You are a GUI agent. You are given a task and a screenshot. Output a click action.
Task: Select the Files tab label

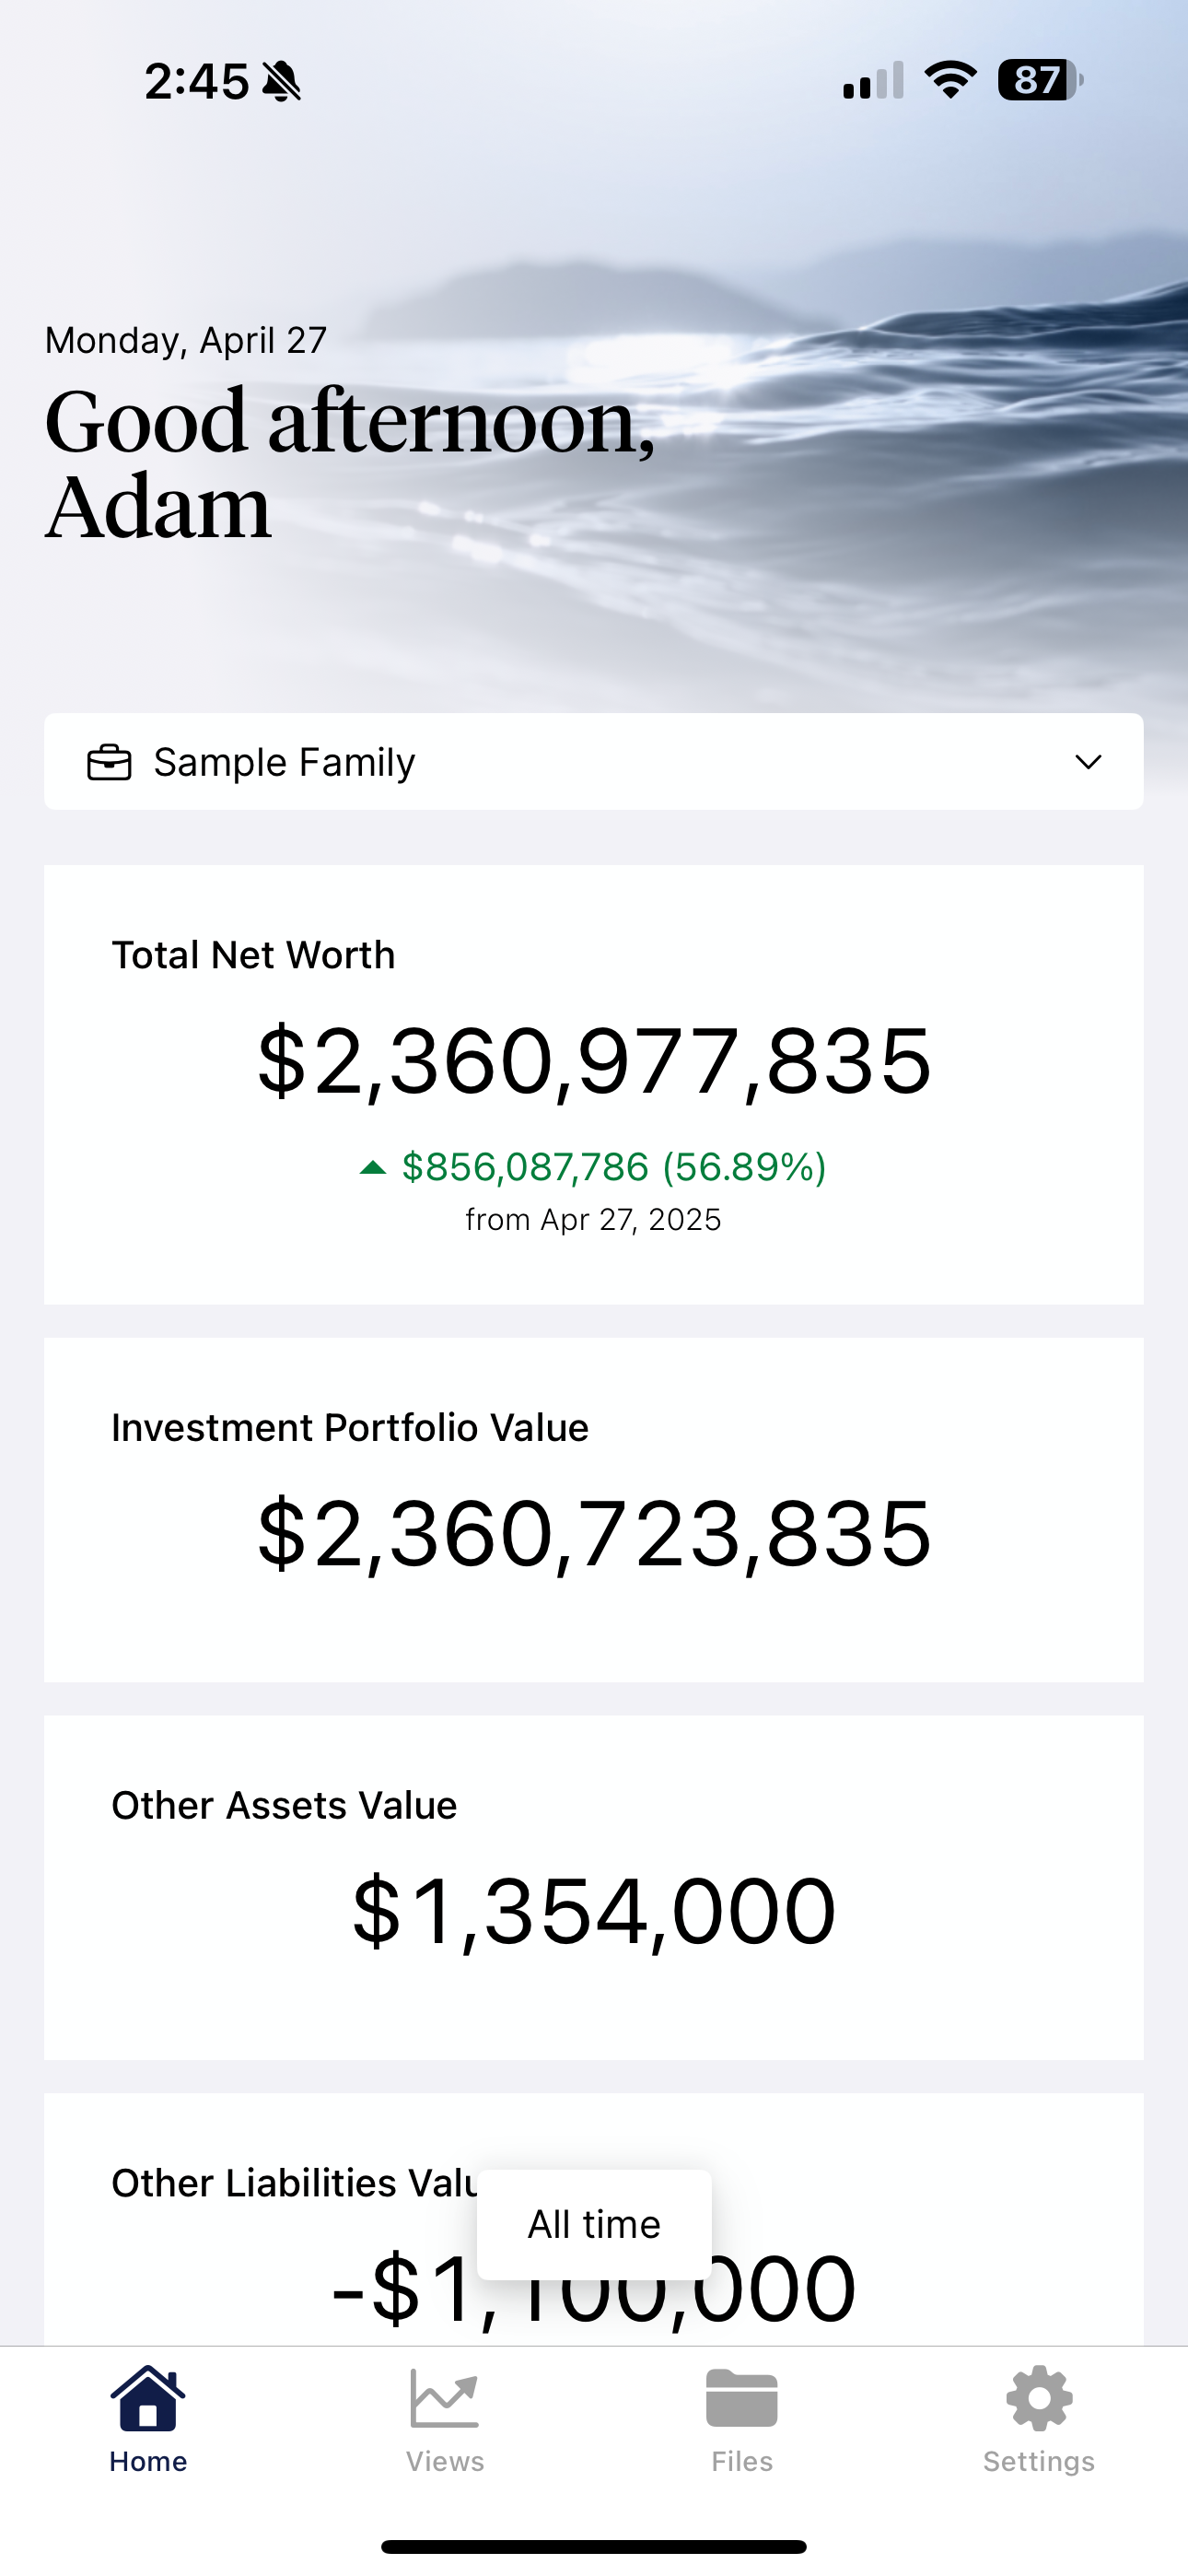[742, 2461]
